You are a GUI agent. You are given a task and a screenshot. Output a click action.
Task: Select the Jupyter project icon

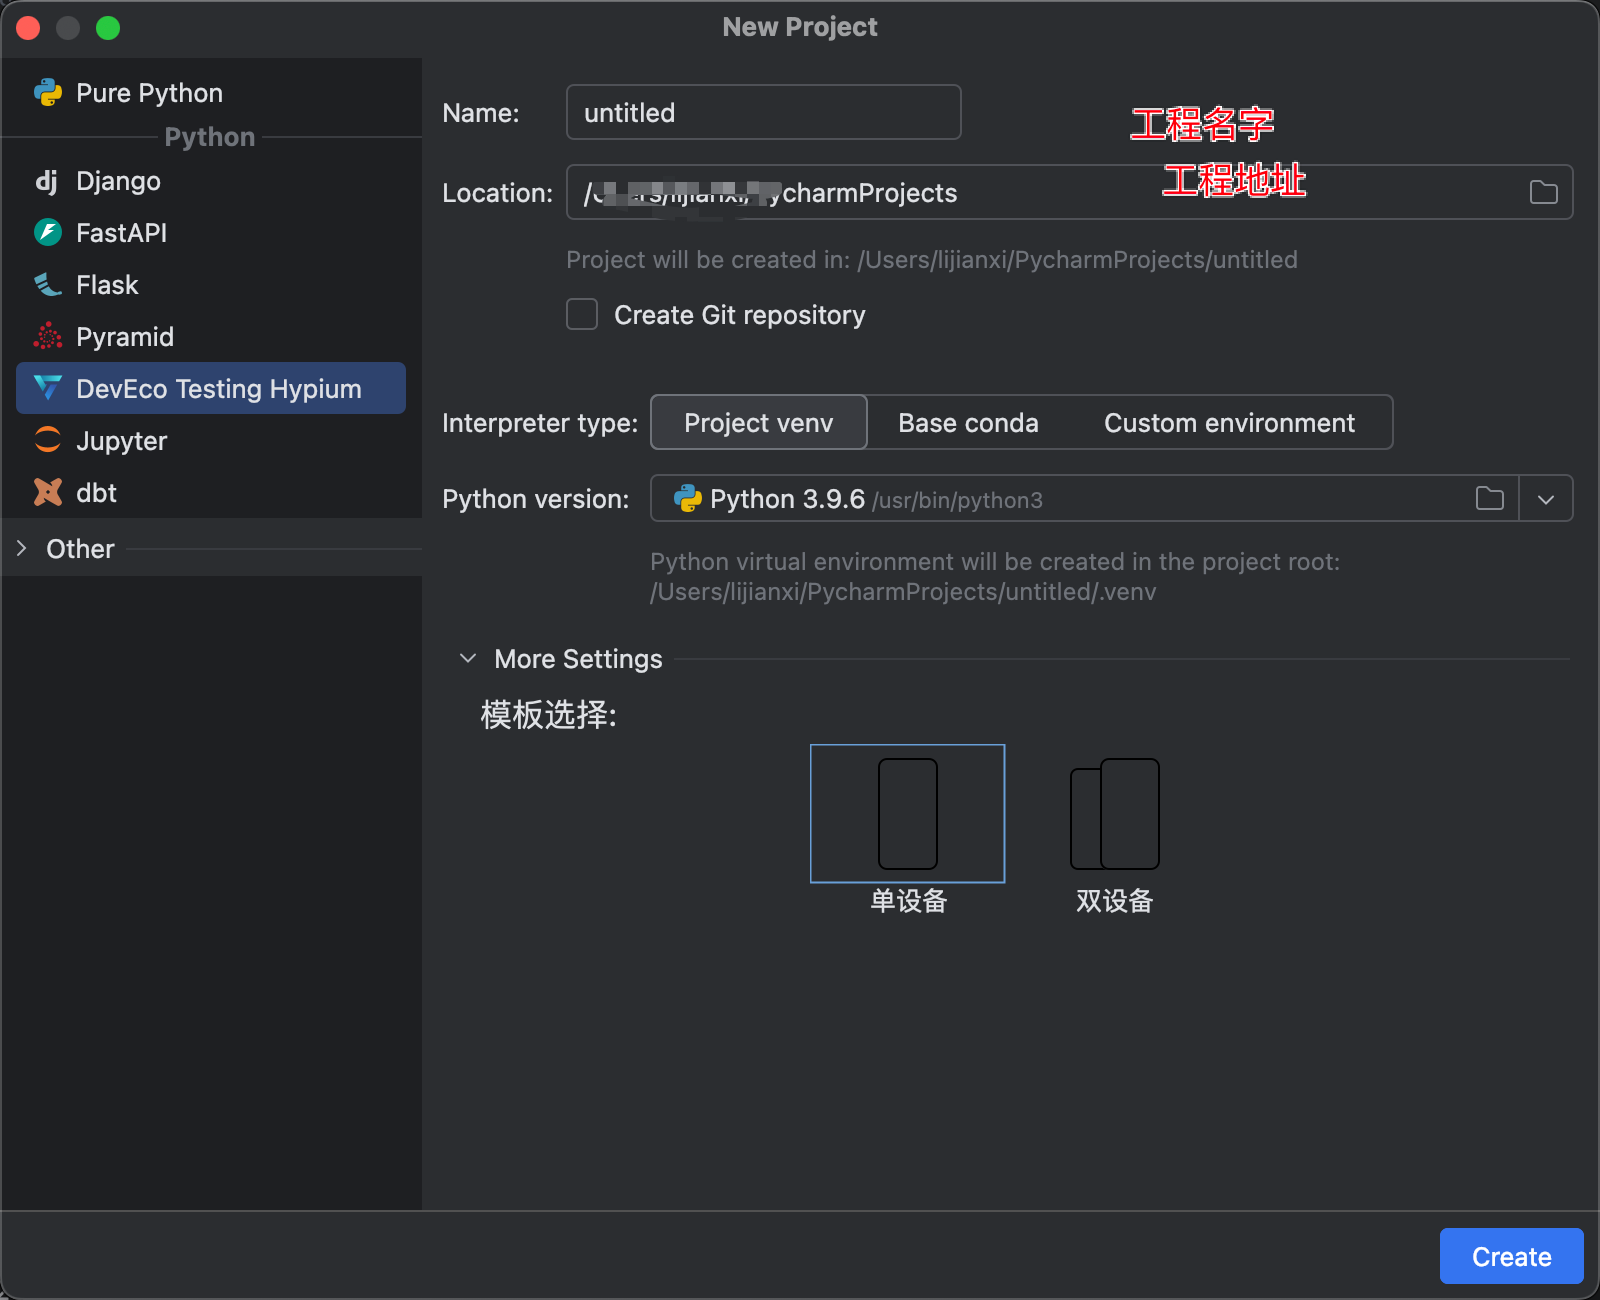click(x=48, y=441)
